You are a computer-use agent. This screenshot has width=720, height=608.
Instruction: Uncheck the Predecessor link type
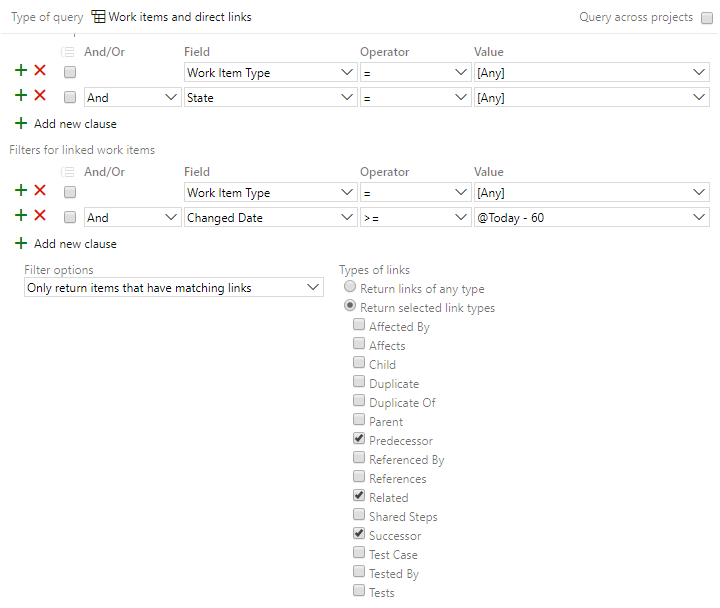point(359,439)
